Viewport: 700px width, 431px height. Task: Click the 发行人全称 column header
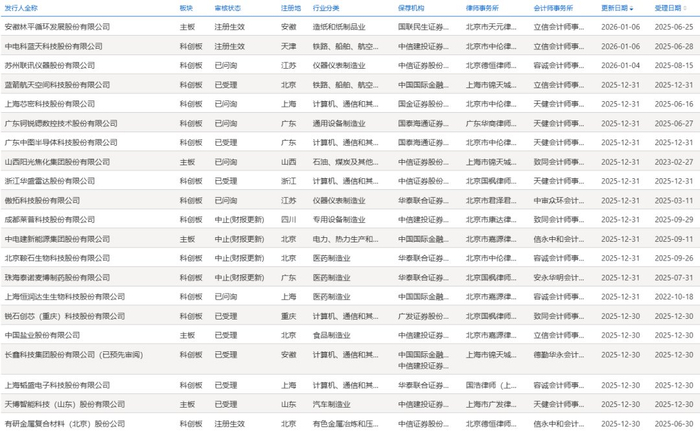tap(21, 8)
